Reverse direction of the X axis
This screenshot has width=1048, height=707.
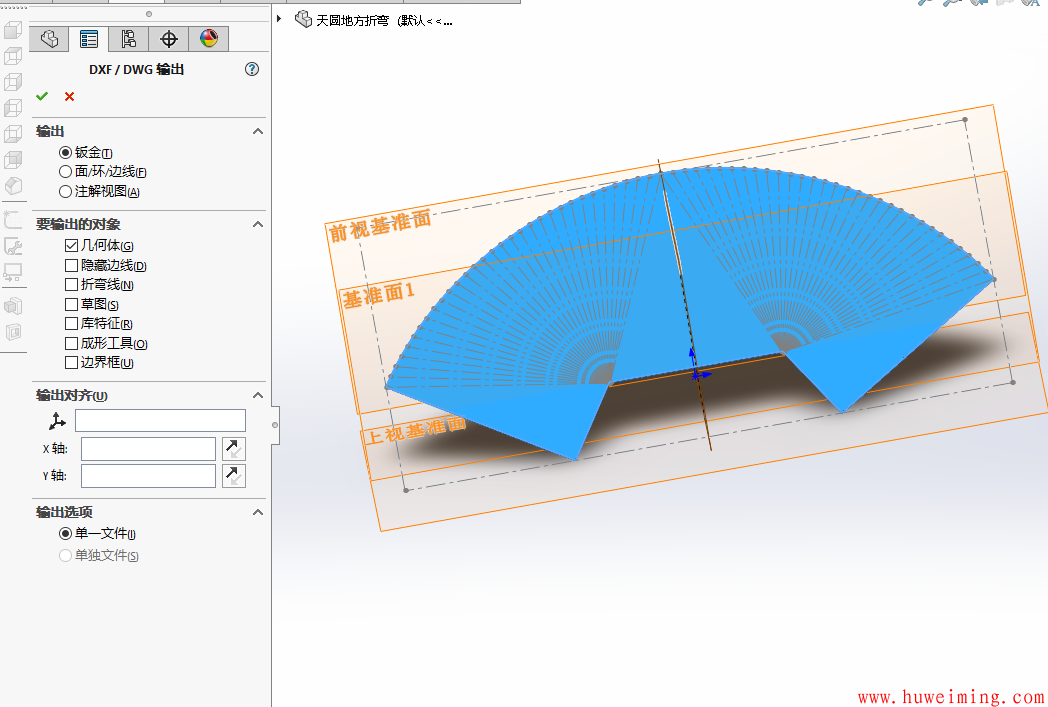233,448
